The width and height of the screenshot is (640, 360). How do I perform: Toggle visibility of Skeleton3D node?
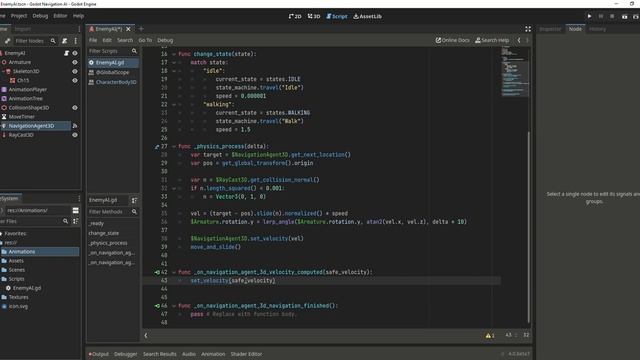click(x=75, y=71)
